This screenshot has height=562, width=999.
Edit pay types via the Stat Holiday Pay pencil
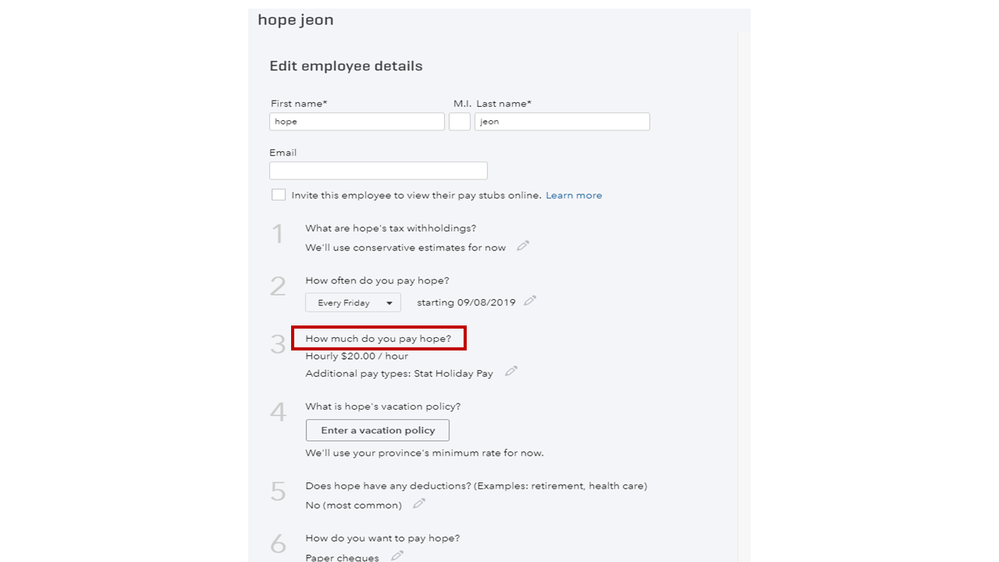coord(511,372)
